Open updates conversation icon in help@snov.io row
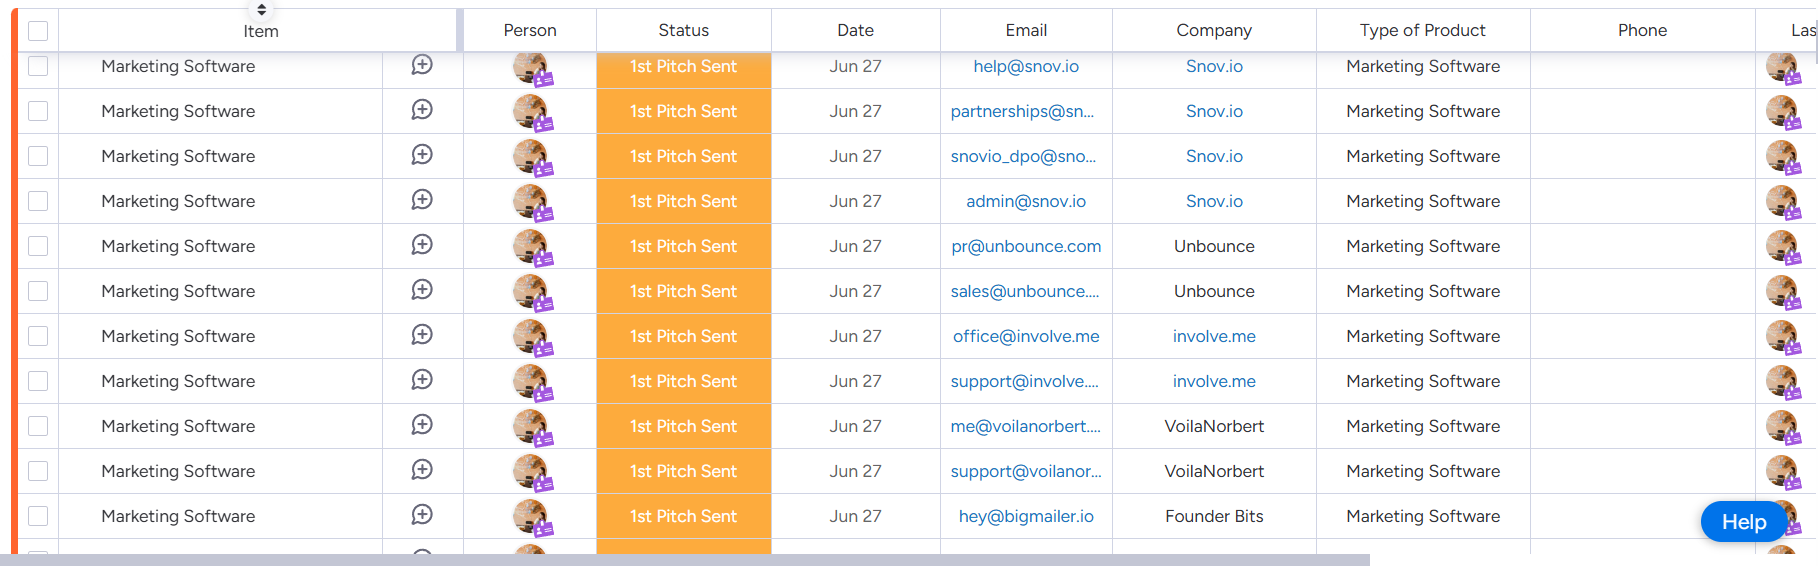1818x566 pixels. tap(422, 65)
